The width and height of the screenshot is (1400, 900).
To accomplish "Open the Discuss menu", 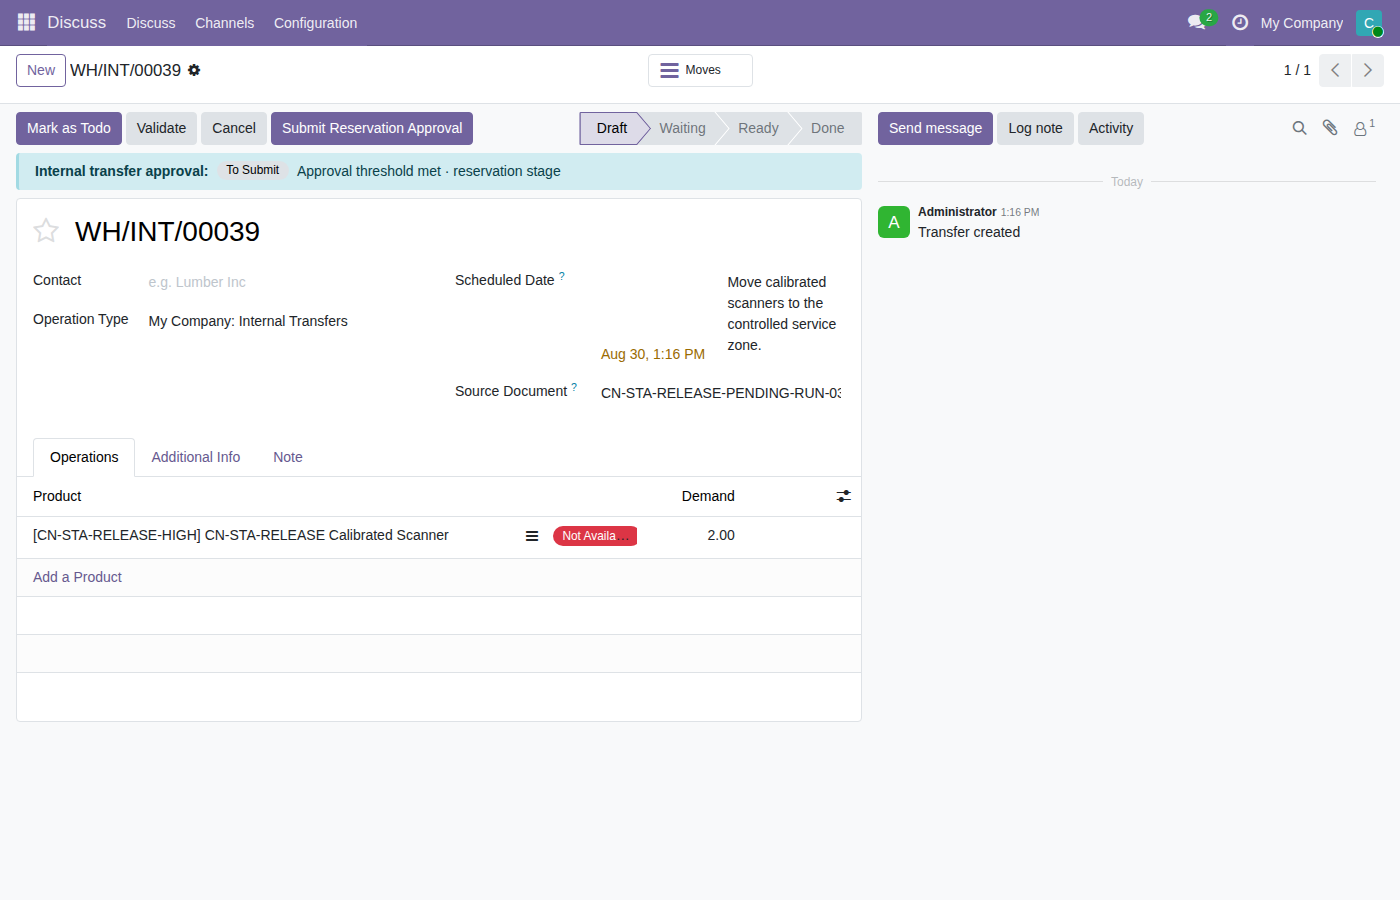I will click(x=151, y=22).
